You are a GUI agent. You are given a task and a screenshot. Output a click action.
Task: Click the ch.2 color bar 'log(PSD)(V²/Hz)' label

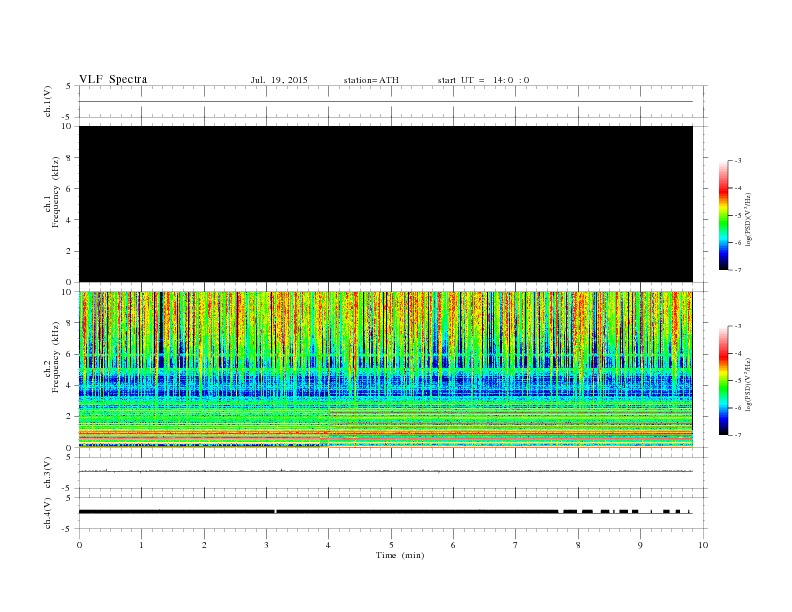click(748, 384)
